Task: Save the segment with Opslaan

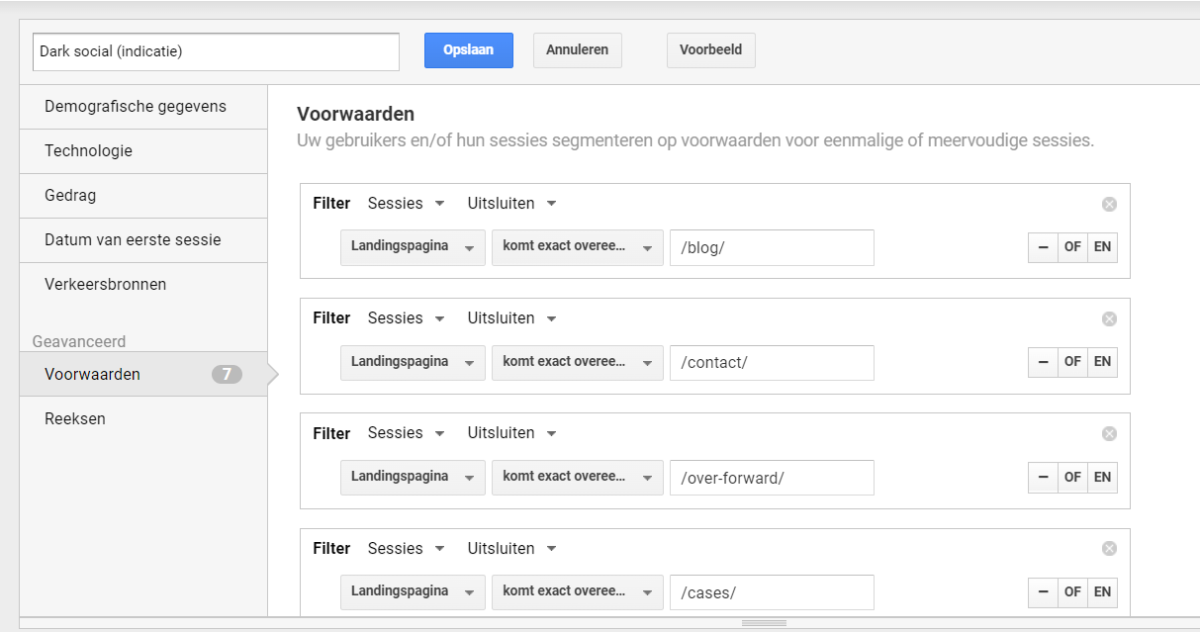Action: point(469,50)
